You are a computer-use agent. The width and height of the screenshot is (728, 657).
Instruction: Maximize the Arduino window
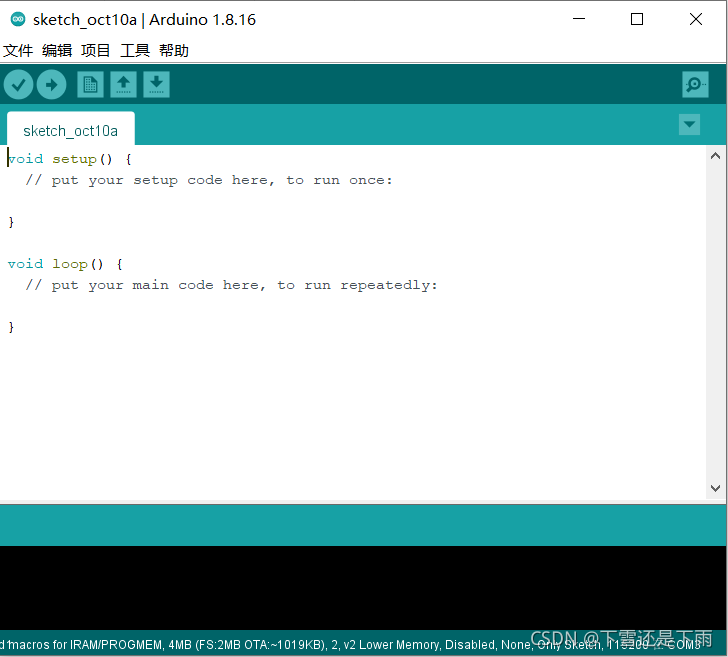(637, 19)
